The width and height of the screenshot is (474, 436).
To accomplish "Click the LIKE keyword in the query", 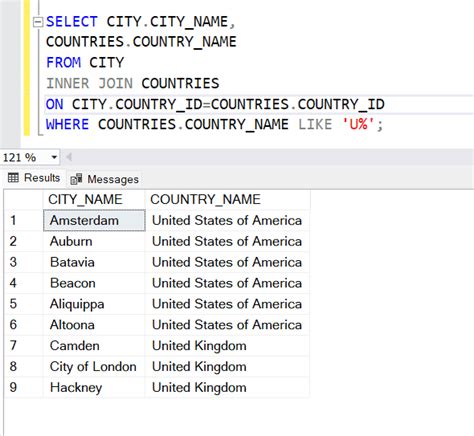I will point(315,124).
